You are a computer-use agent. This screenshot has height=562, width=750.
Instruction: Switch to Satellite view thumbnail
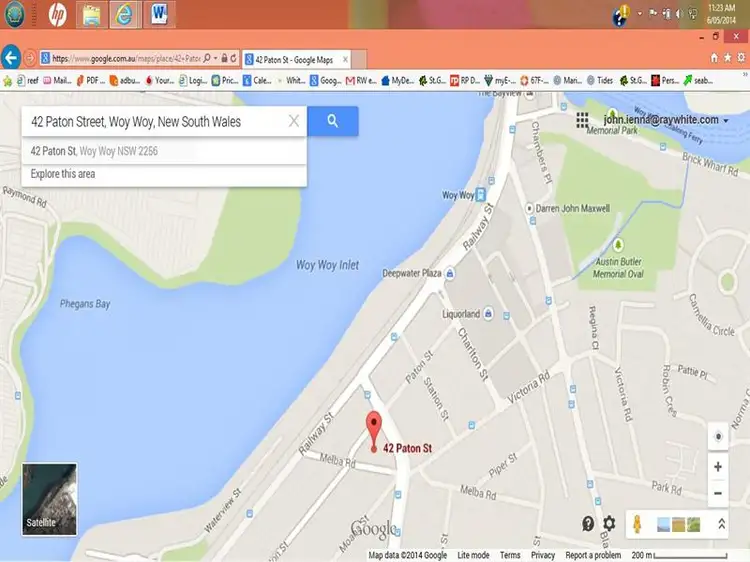pyautogui.click(x=50, y=497)
